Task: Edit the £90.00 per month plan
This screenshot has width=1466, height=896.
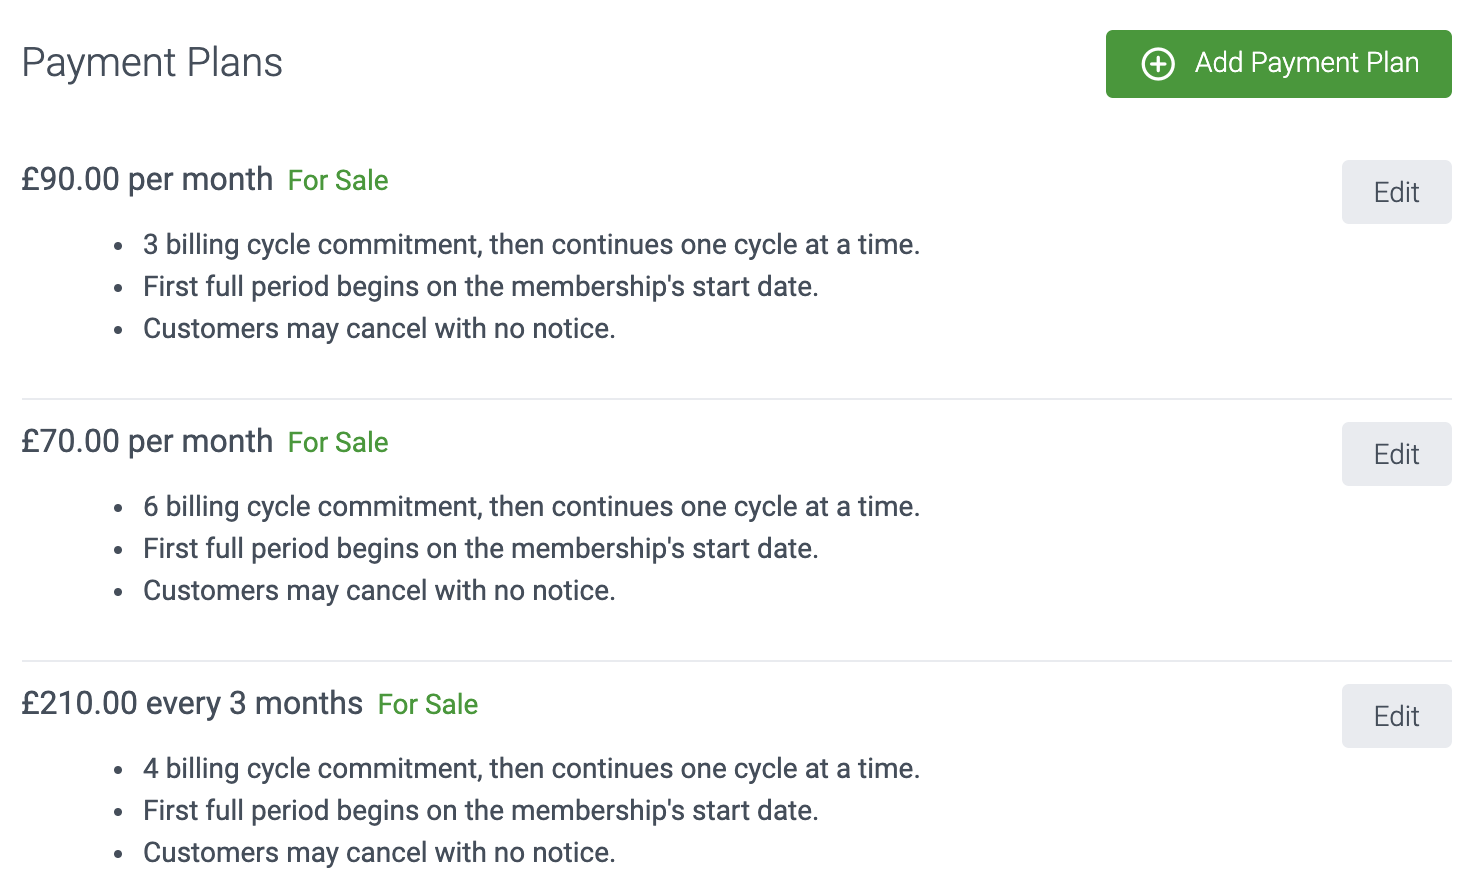Action: [x=1396, y=192]
